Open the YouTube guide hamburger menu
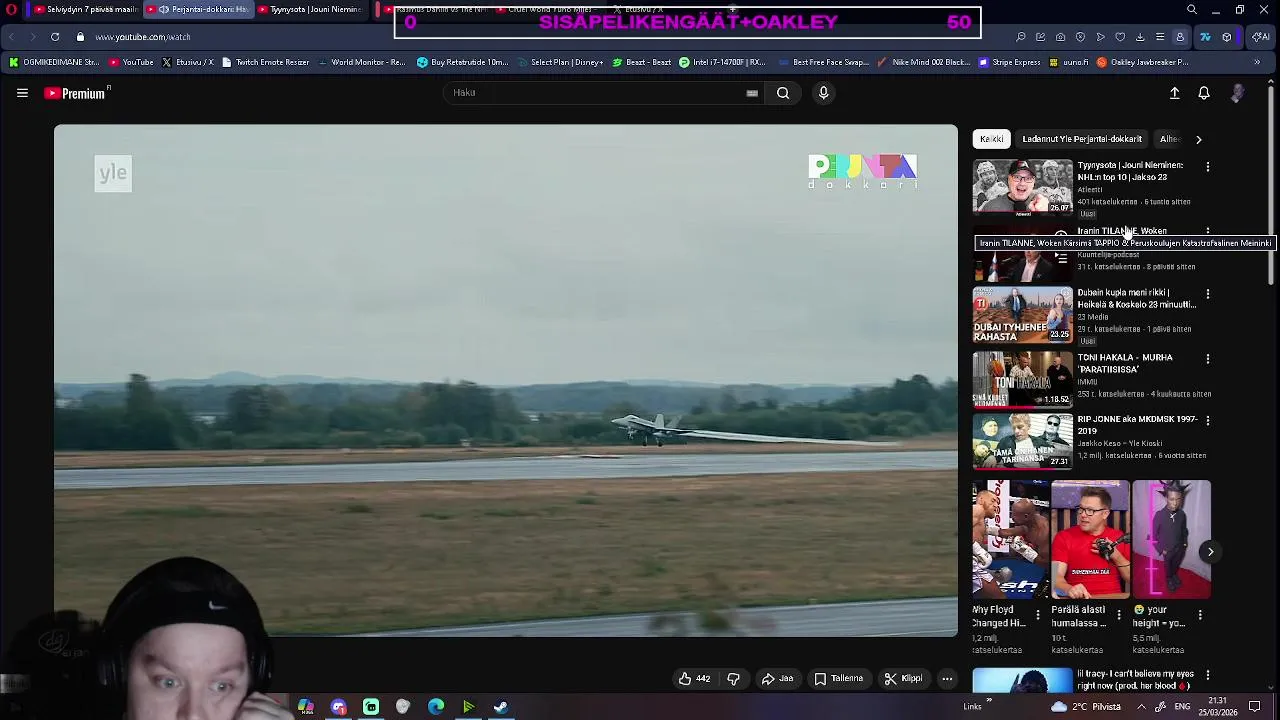Image resolution: width=1280 pixels, height=720 pixels. point(22,93)
